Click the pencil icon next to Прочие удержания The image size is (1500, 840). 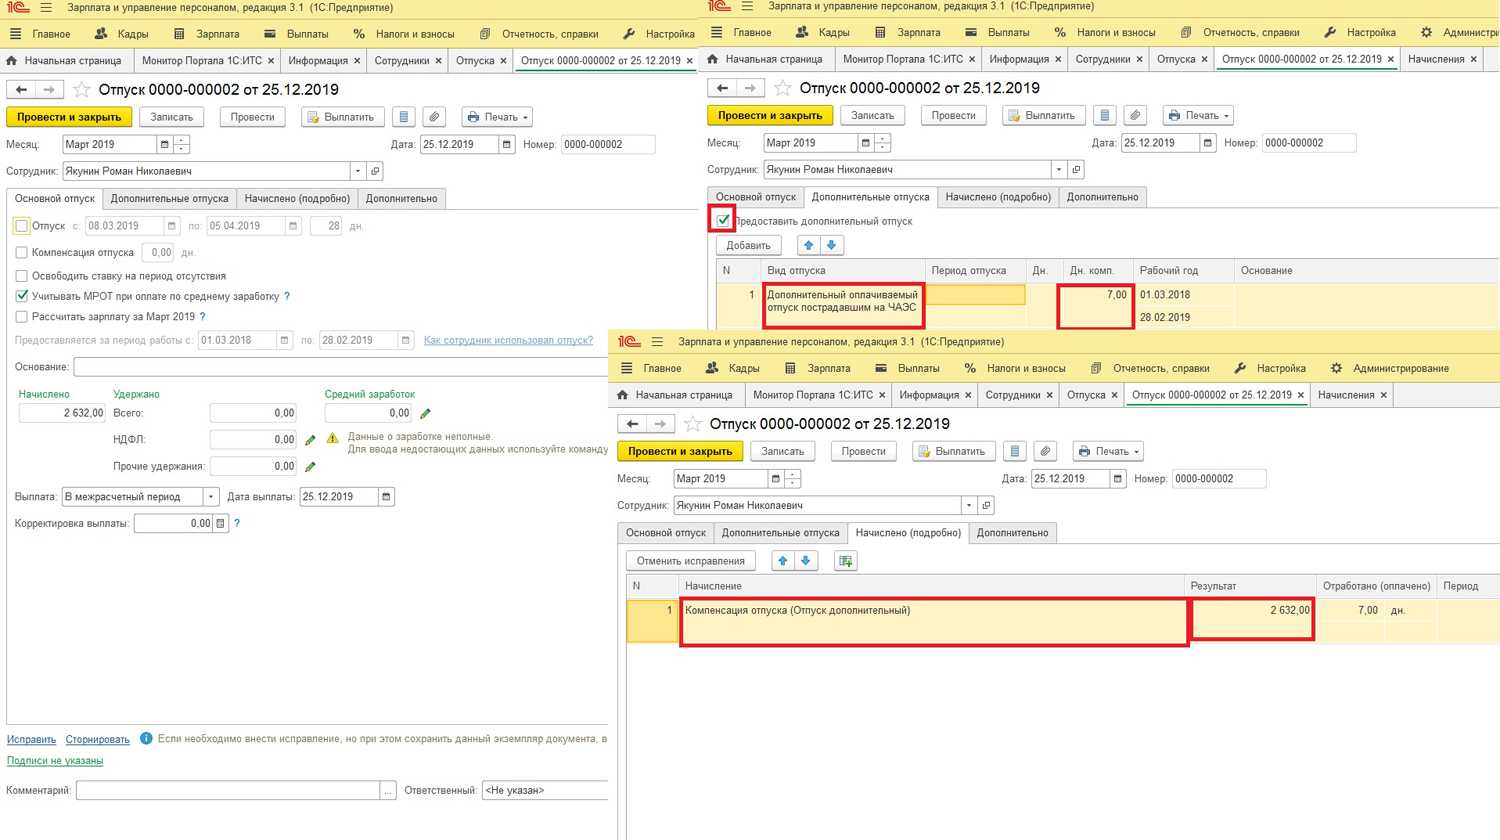(x=310, y=466)
